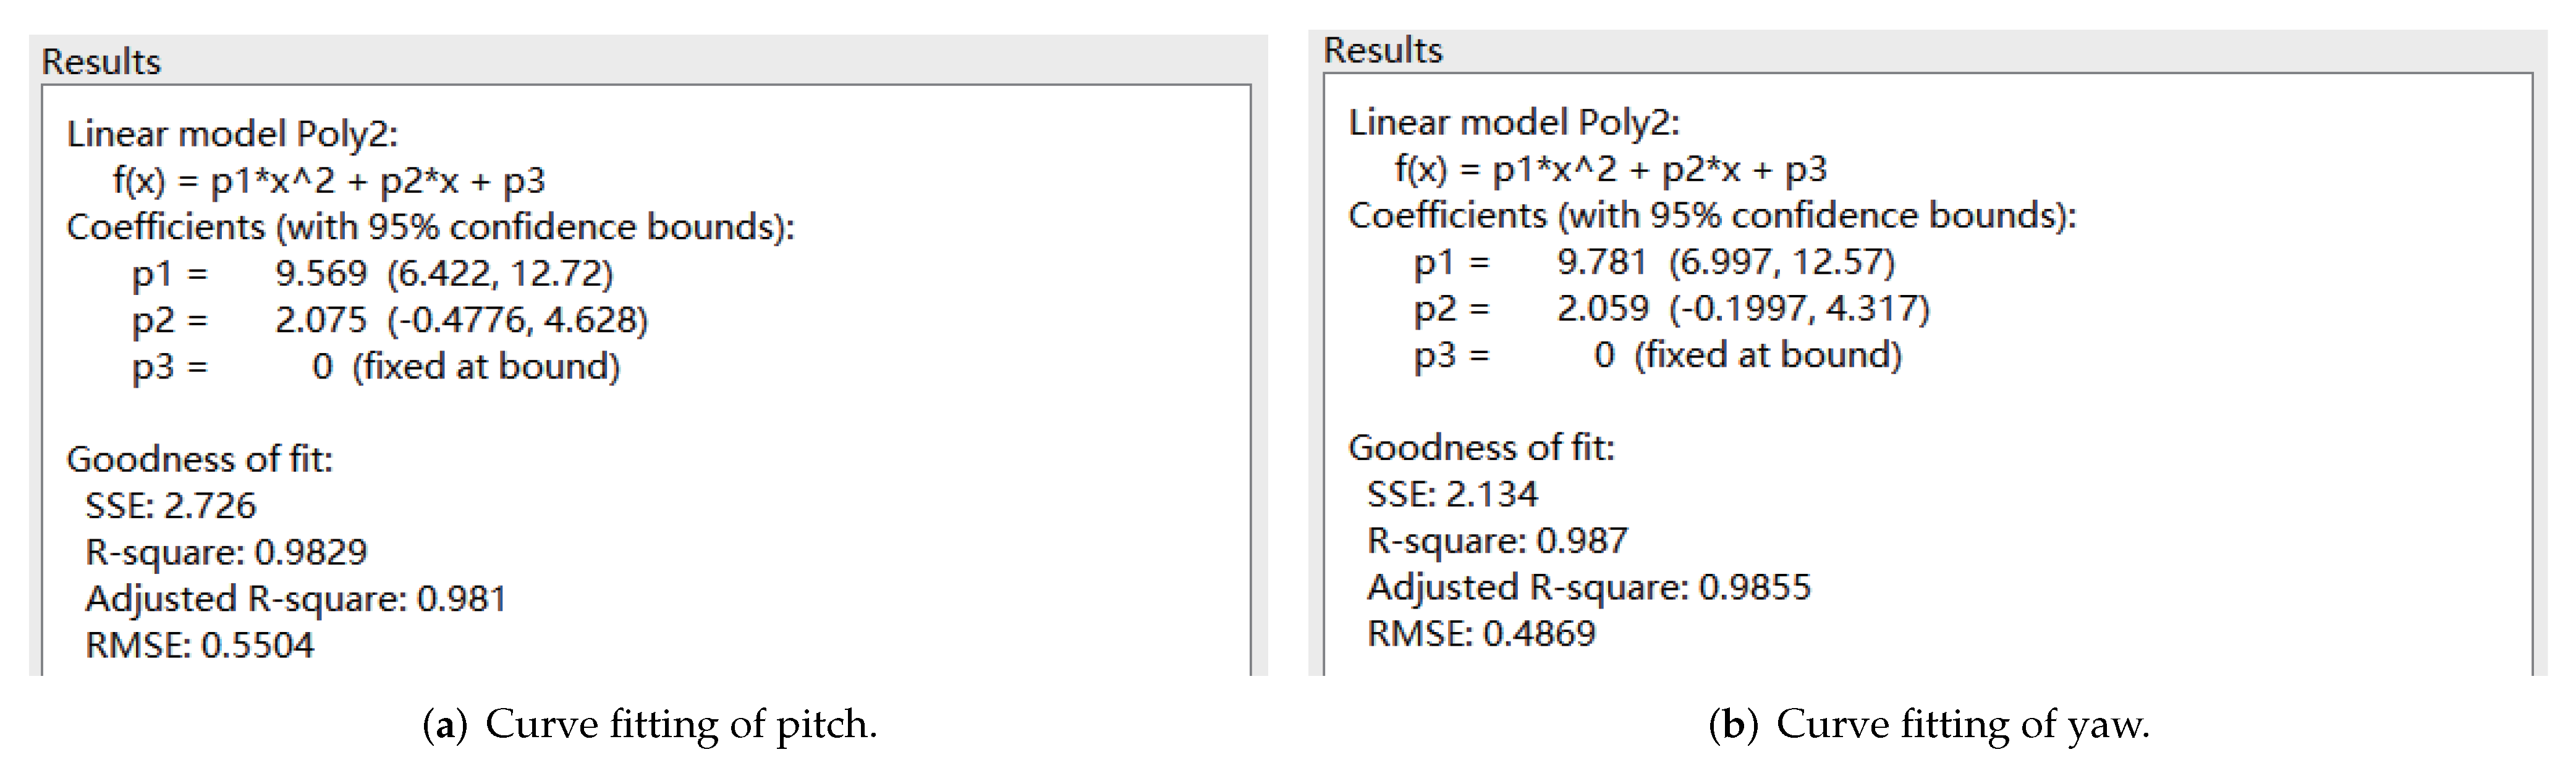The image size is (2576, 773).
Task: Select the p1 = 9.569 coefficient line
Action: click(x=372, y=273)
